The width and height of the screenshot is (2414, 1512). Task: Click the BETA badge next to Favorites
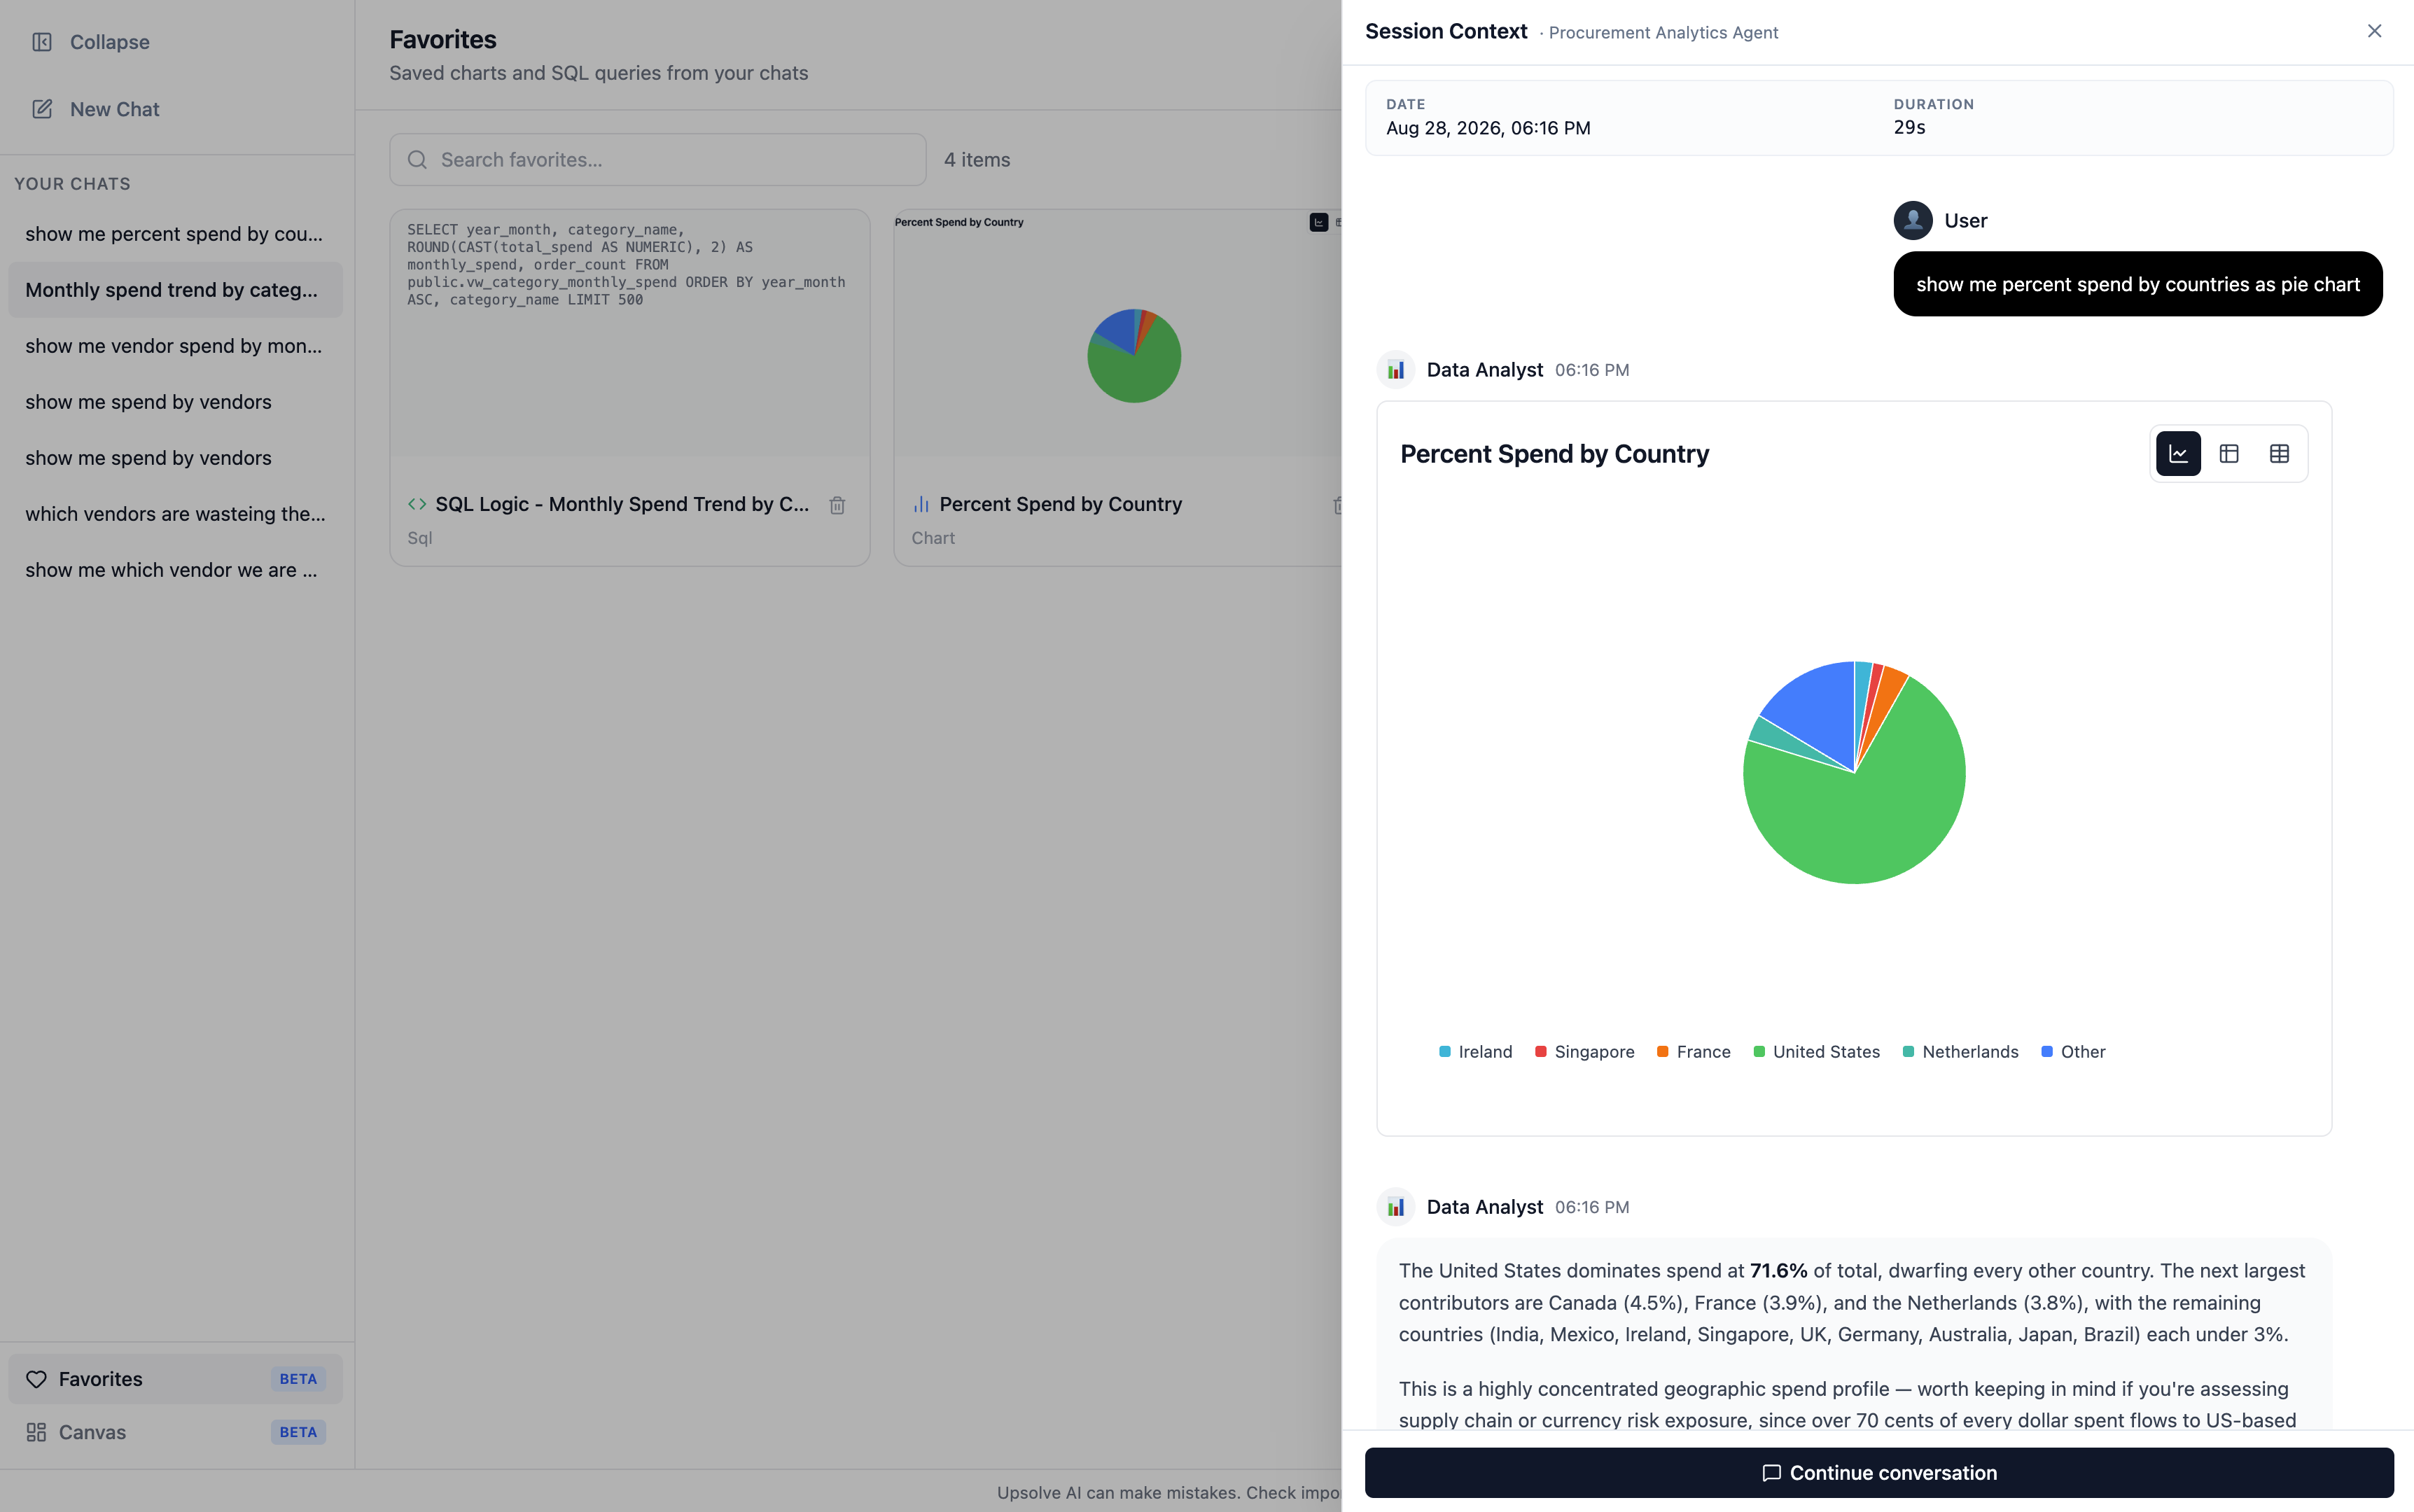[x=298, y=1379]
